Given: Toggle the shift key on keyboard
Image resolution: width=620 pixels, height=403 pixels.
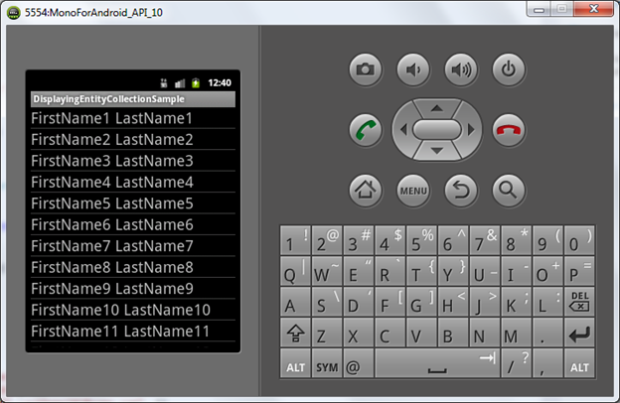Looking at the screenshot, I should [x=296, y=334].
